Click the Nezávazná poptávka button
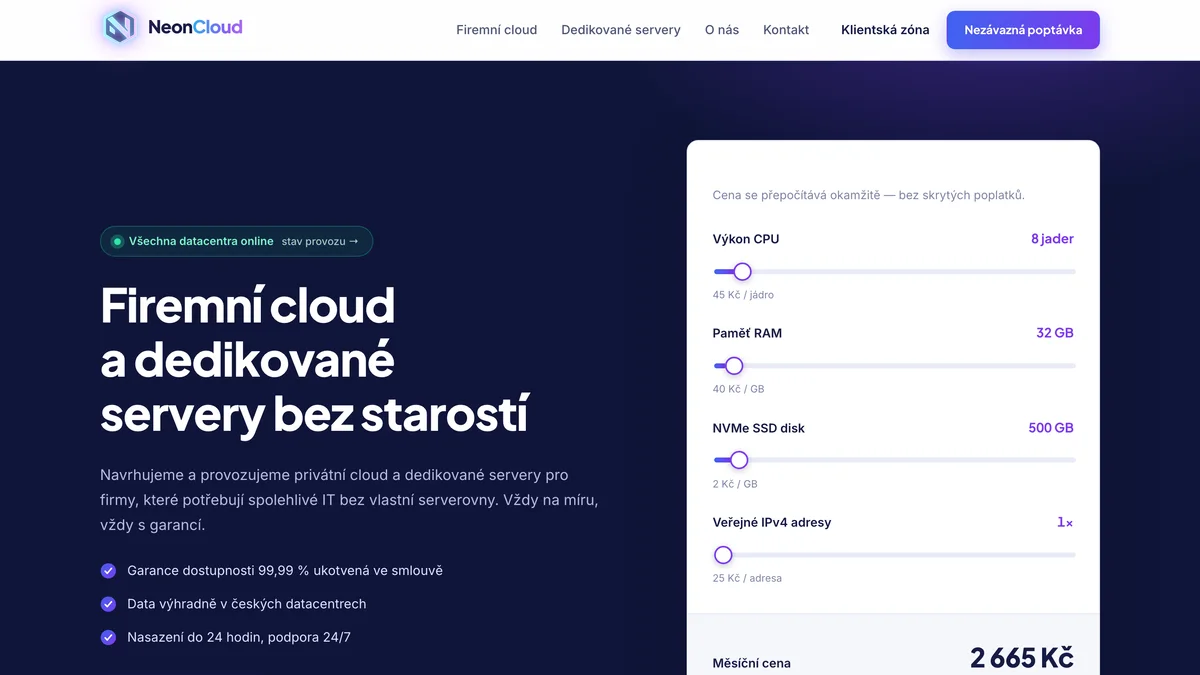 pos(1023,30)
